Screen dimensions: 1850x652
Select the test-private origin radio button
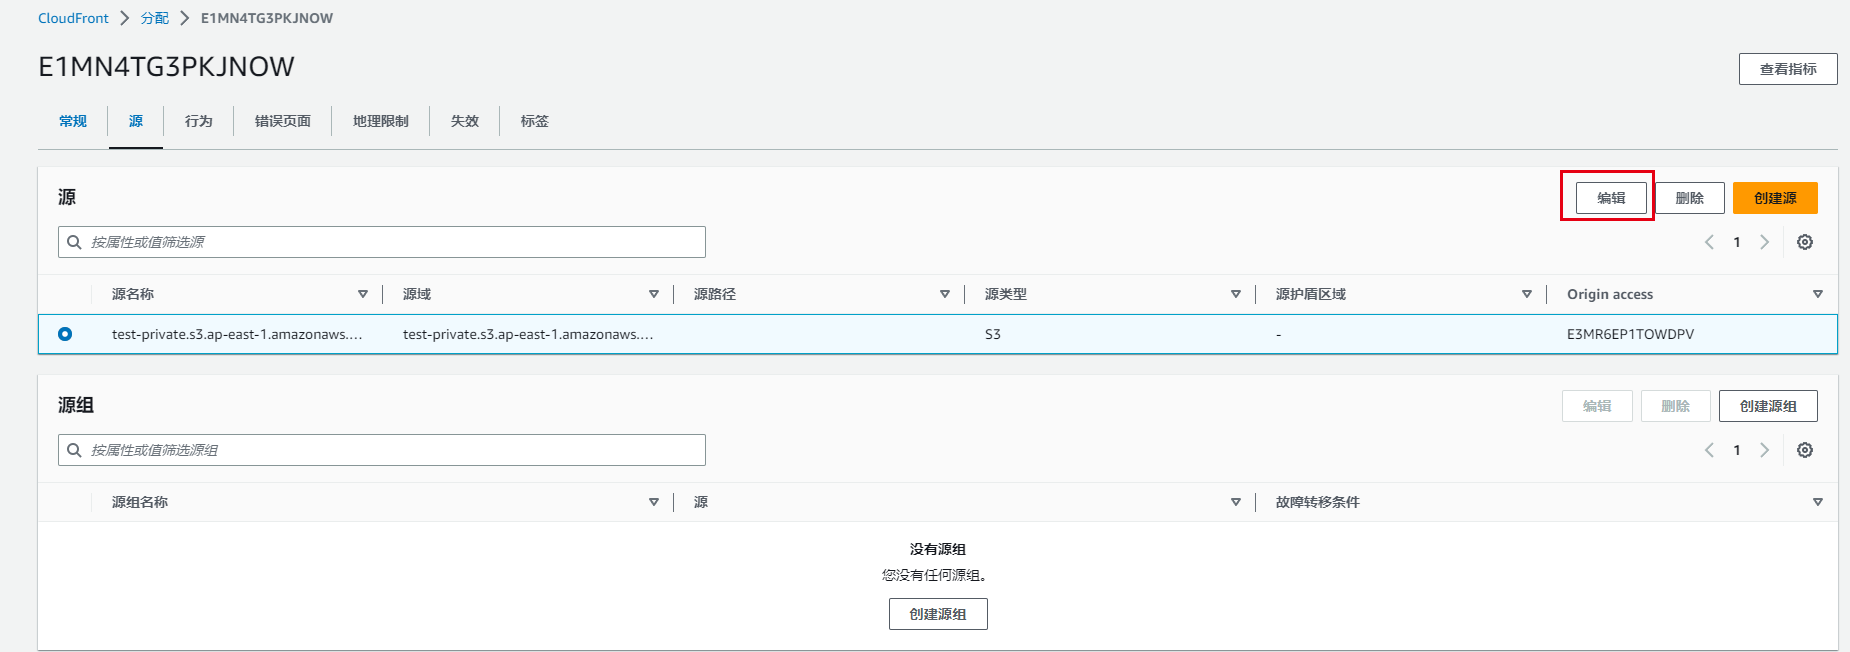(x=65, y=334)
